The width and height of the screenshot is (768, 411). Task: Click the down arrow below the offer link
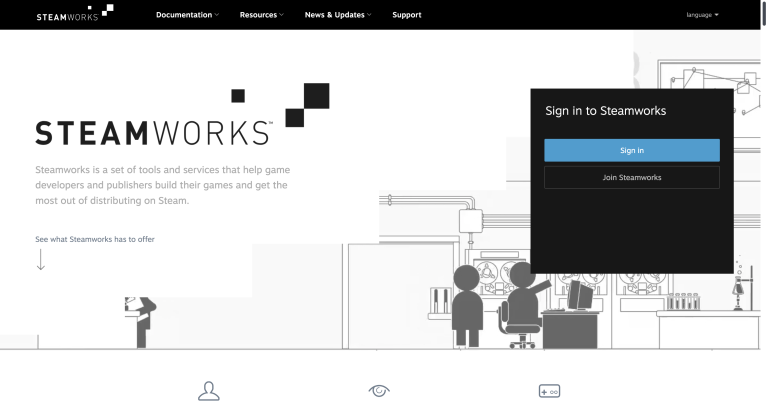(41, 260)
